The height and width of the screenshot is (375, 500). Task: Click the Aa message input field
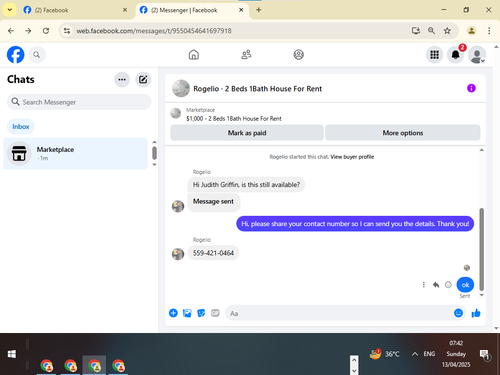coord(338,313)
